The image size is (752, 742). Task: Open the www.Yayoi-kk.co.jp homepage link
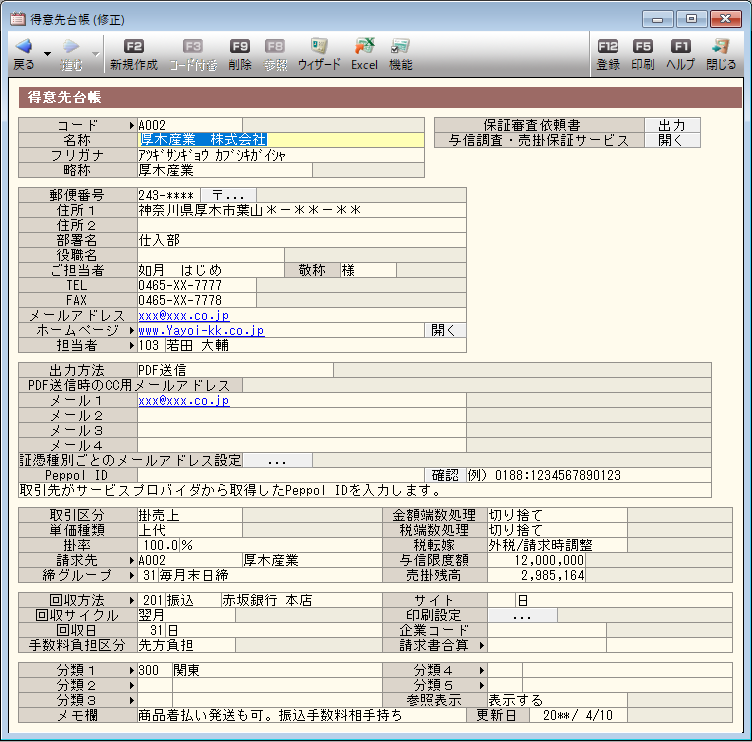[x=201, y=330]
